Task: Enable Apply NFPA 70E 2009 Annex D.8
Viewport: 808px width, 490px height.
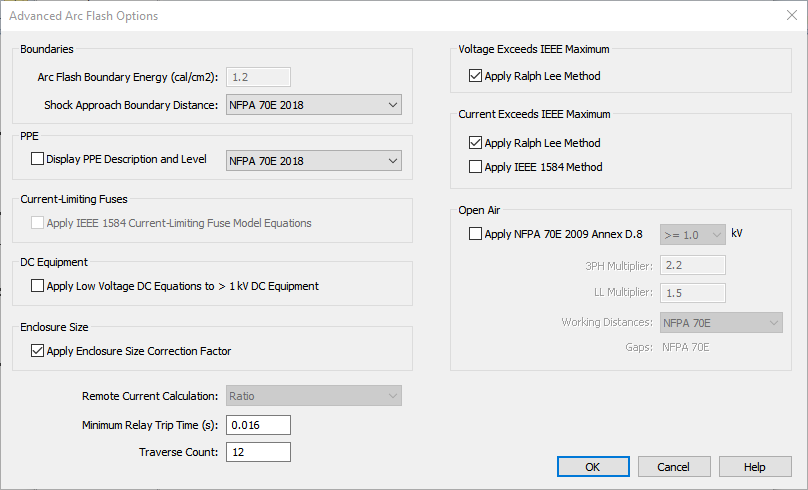Action: pyautogui.click(x=476, y=234)
